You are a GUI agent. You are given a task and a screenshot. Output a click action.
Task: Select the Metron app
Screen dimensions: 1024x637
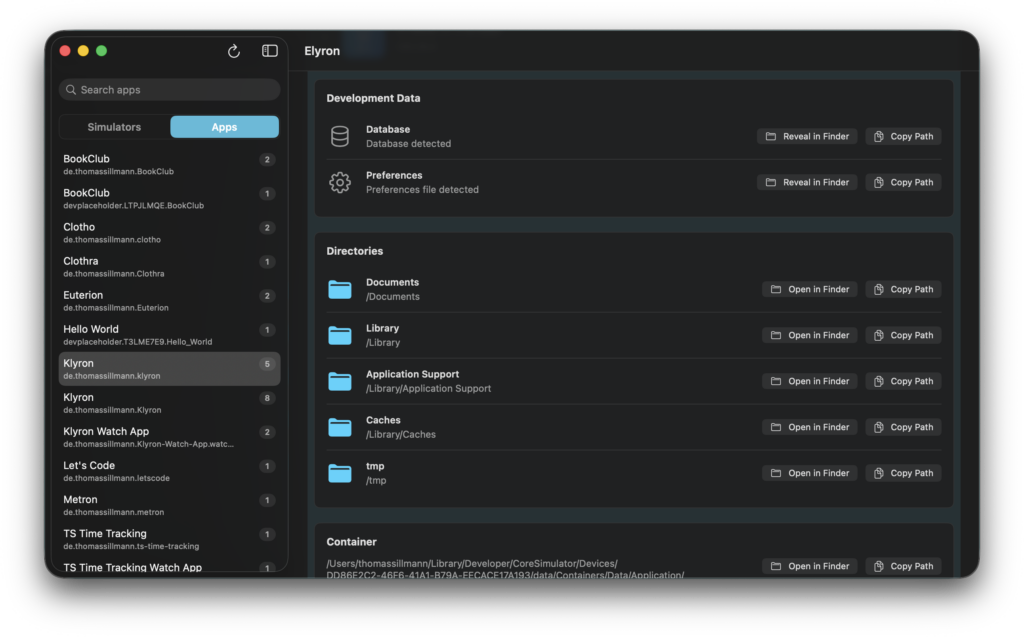[169, 505]
